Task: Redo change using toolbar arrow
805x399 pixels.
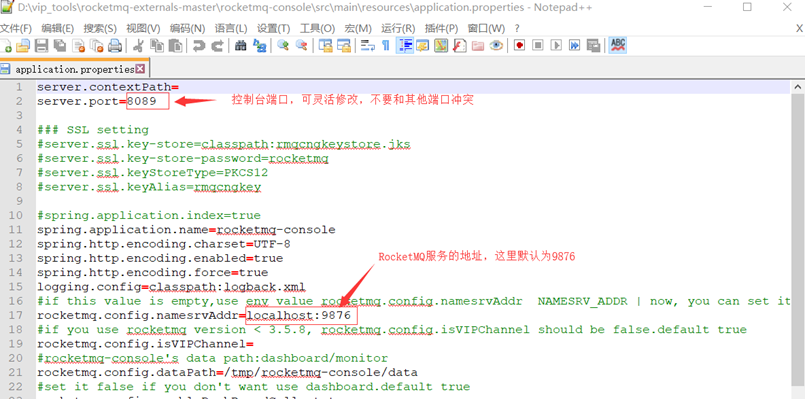Action: pyautogui.click(x=218, y=46)
